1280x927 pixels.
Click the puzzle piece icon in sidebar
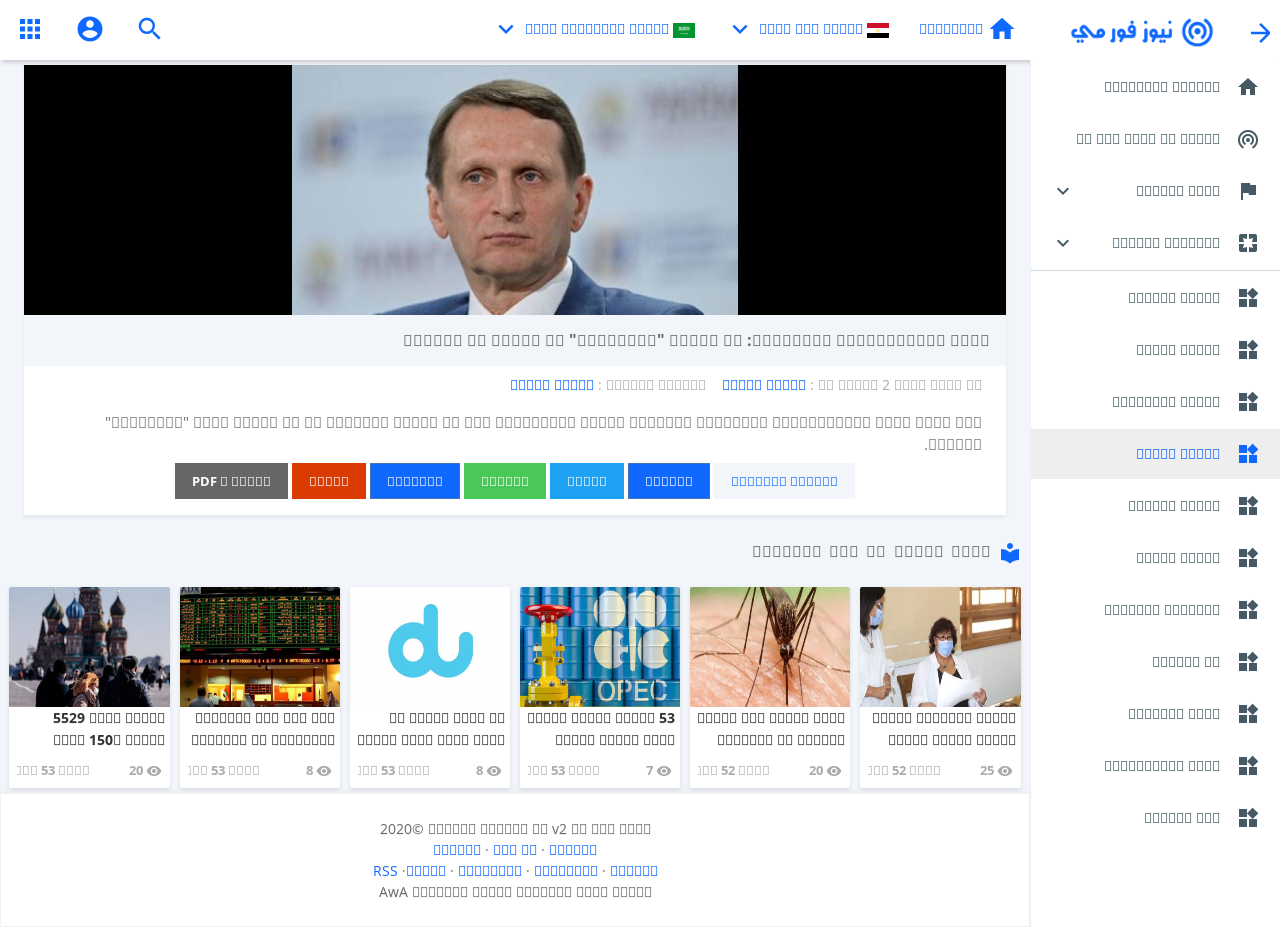(x=1248, y=243)
